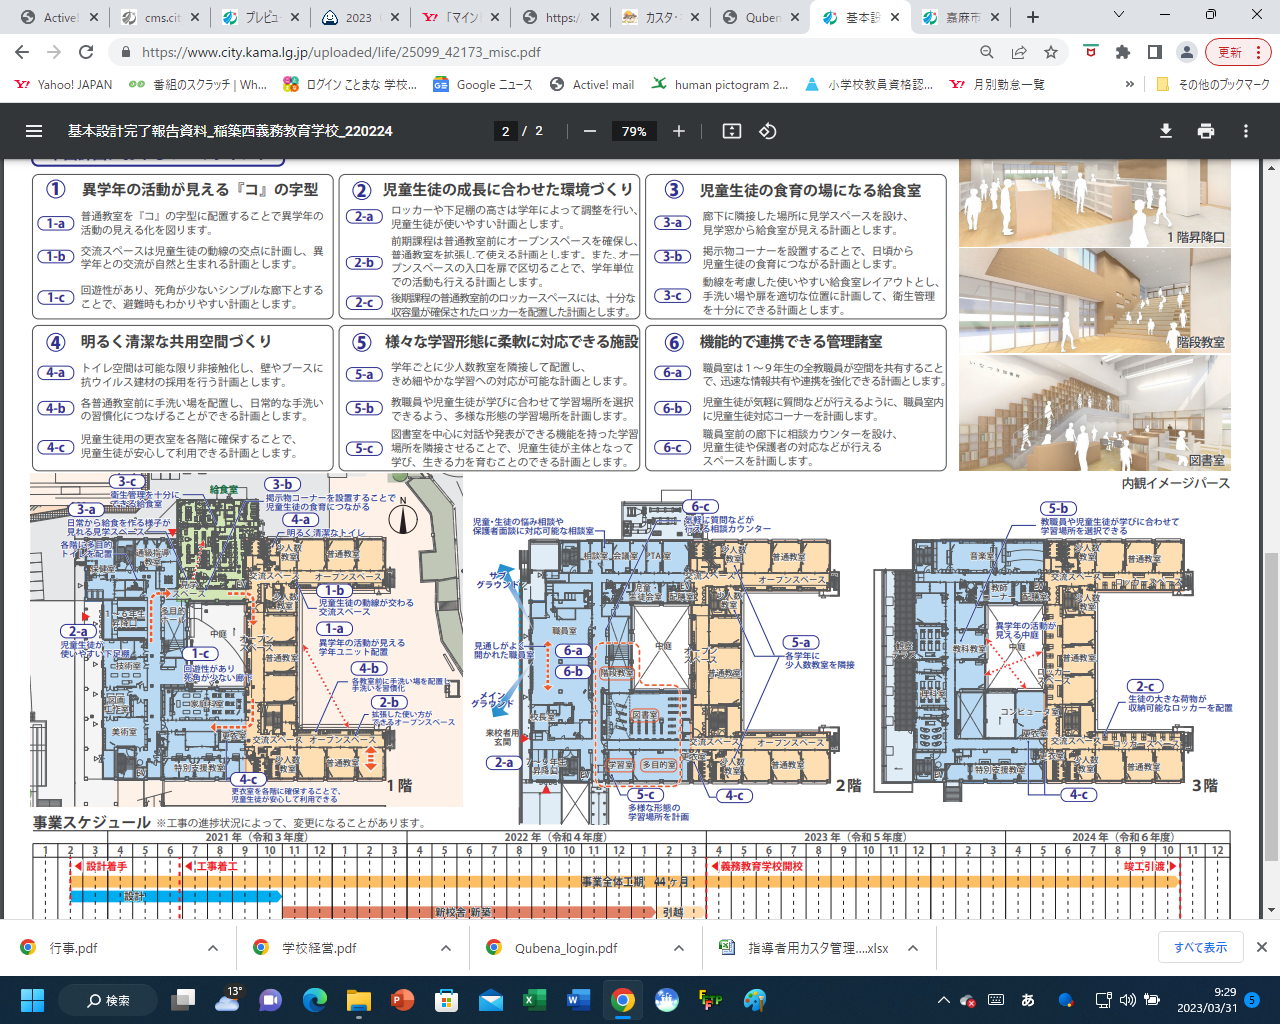Print the PDF document
Viewport: 1280px width, 1024px height.
coord(1206,131)
